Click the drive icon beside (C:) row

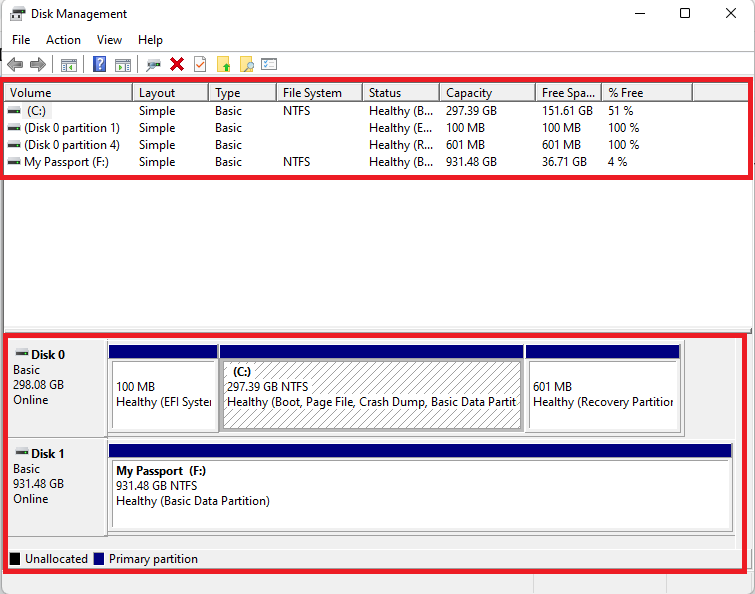tap(14, 111)
